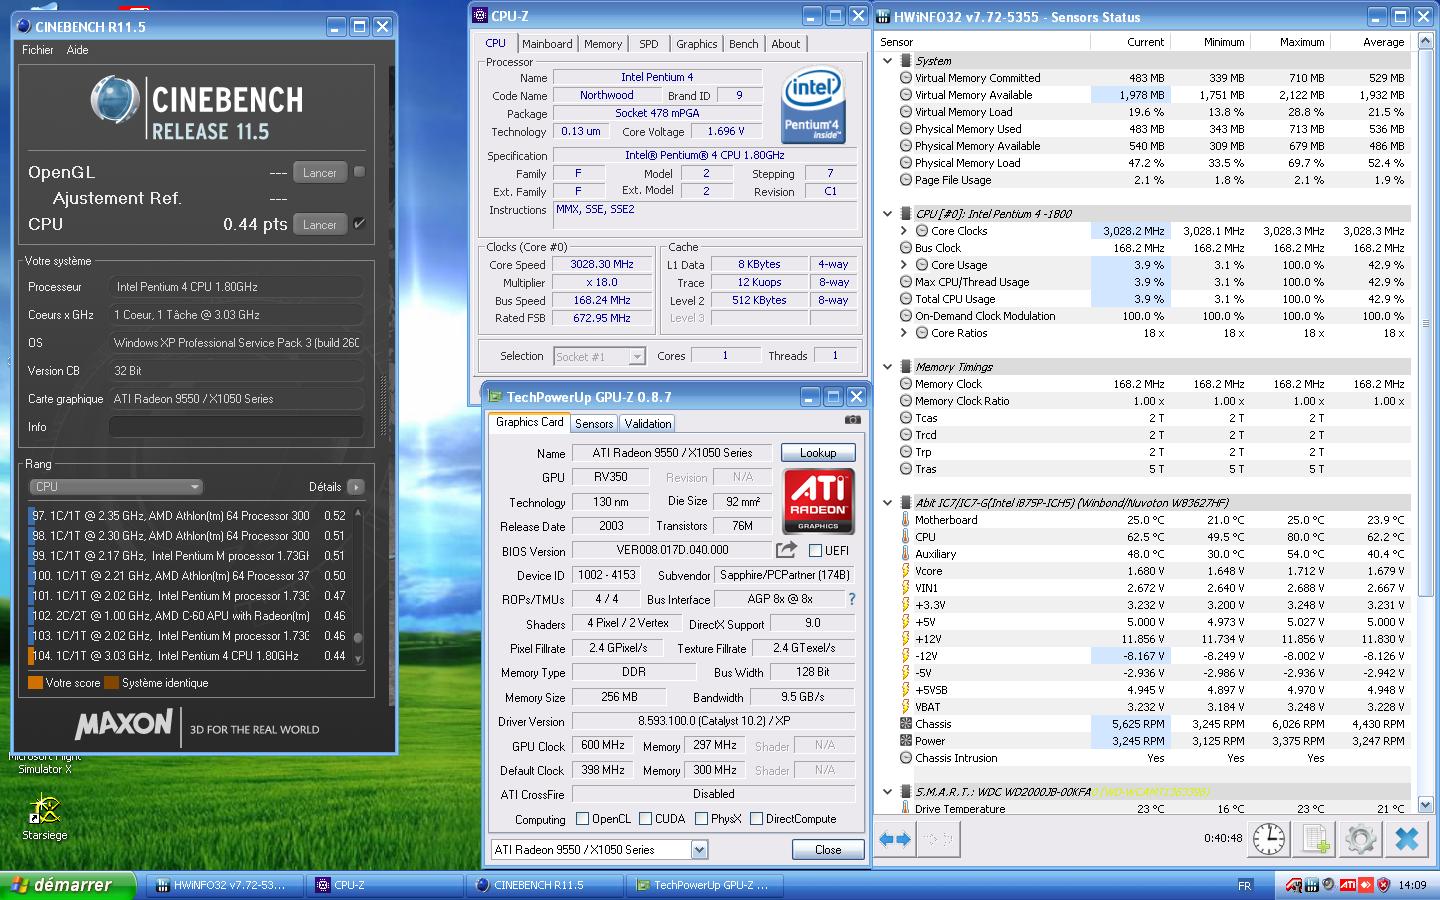Toggle the OpenCL checkbox in GPU-Z
The width and height of the screenshot is (1440, 900).
(x=582, y=819)
